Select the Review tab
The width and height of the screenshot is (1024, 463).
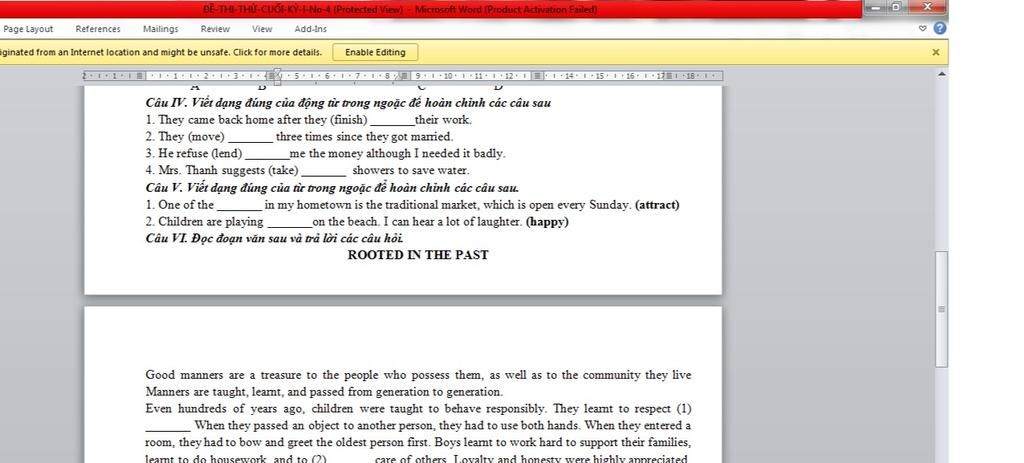coord(215,29)
